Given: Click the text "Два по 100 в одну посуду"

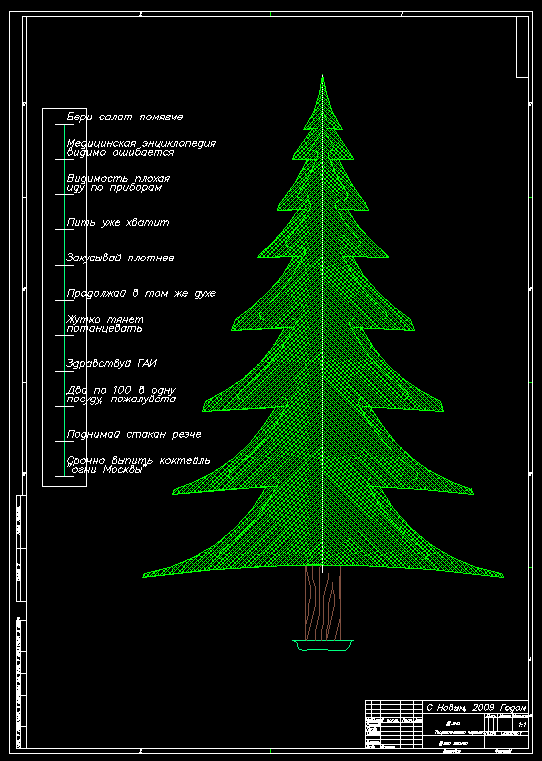Looking at the screenshot, I should click(121, 395).
